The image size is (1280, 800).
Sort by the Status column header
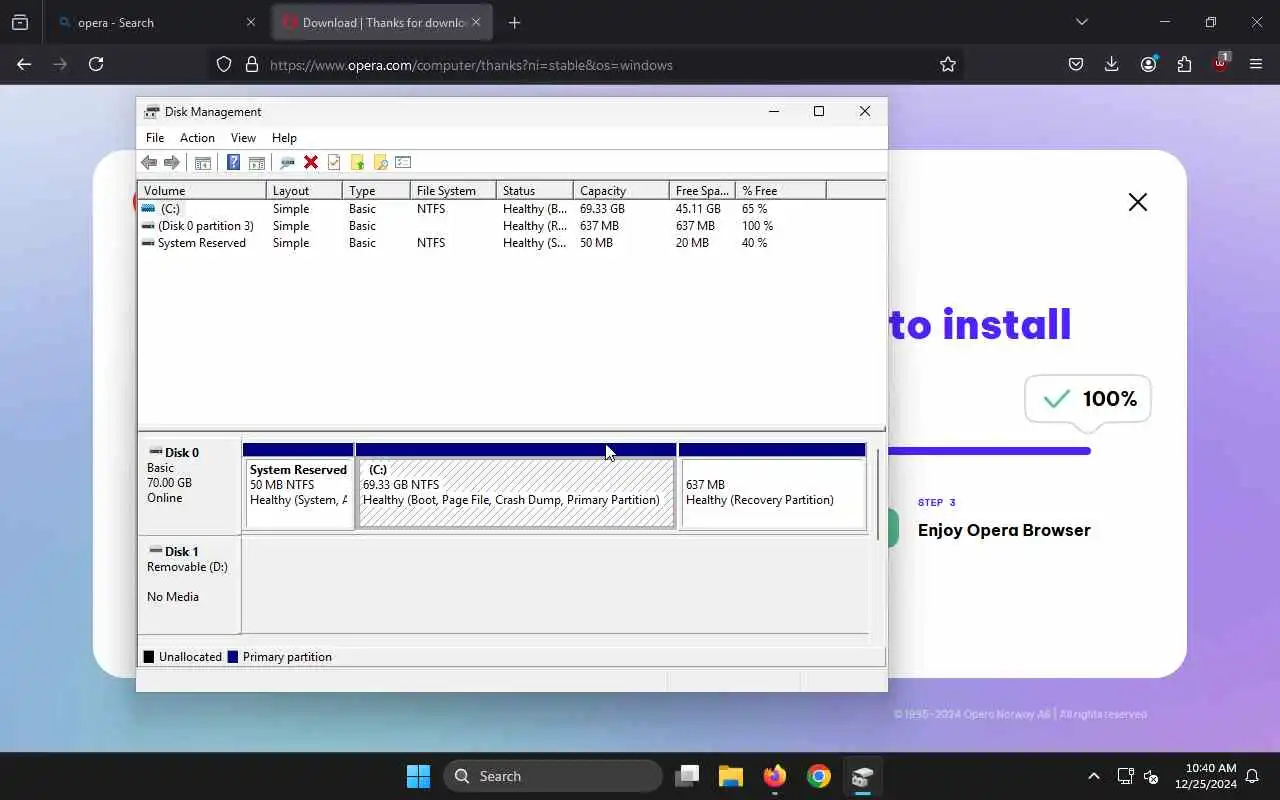click(535, 190)
